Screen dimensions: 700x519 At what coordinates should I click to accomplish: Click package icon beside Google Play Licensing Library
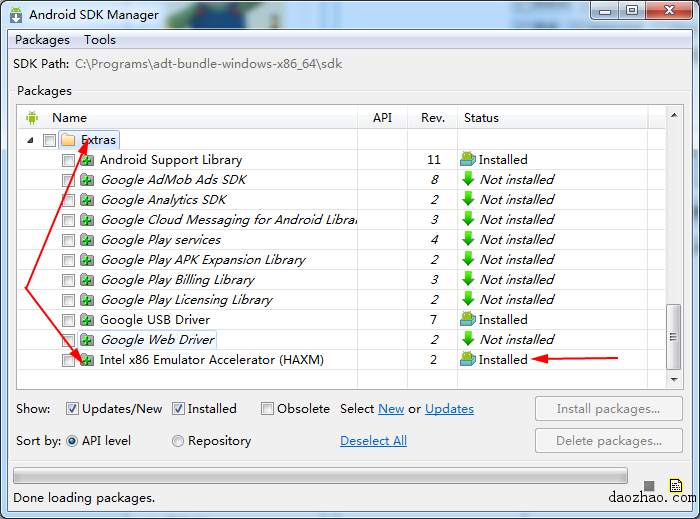(87, 300)
